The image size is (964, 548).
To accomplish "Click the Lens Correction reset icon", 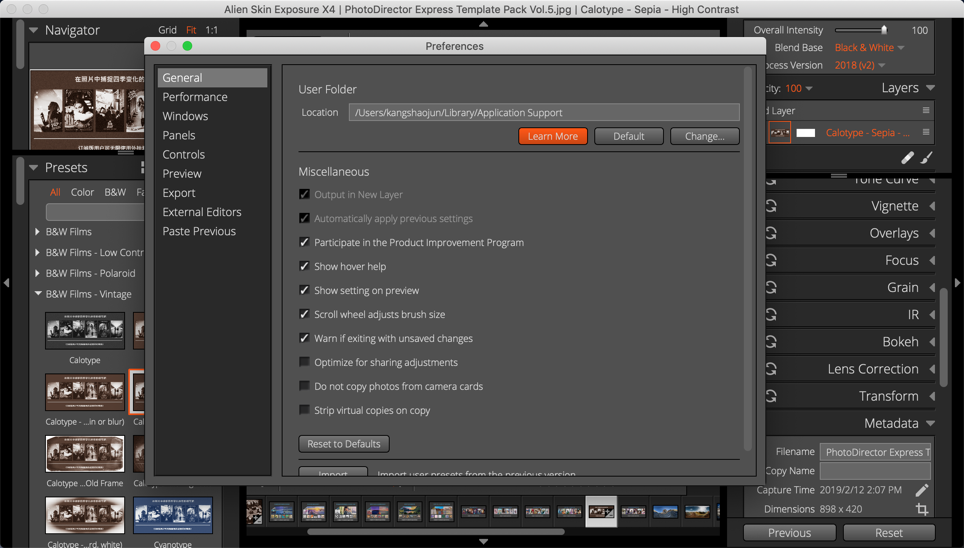I will click(x=771, y=368).
